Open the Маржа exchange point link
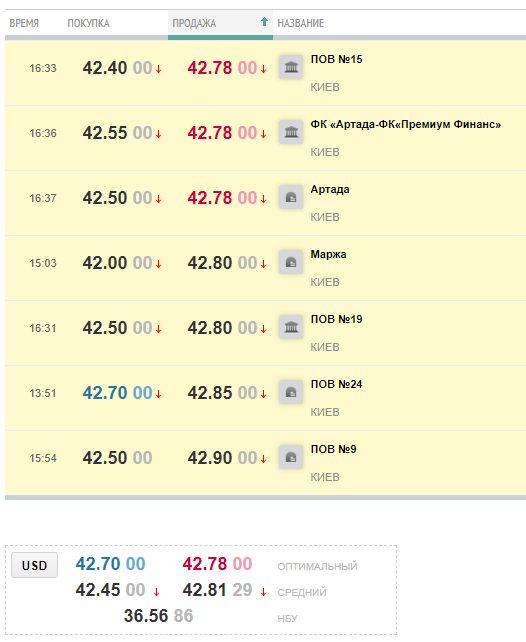Viewport: 526px width, 642px height. pos(328,254)
